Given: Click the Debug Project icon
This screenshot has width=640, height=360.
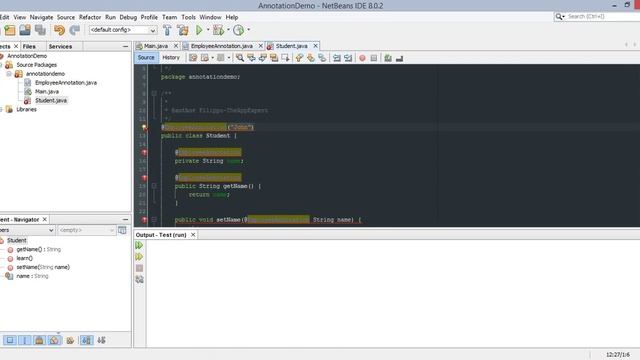Looking at the screenshot, I should click(x=218, y=30).
